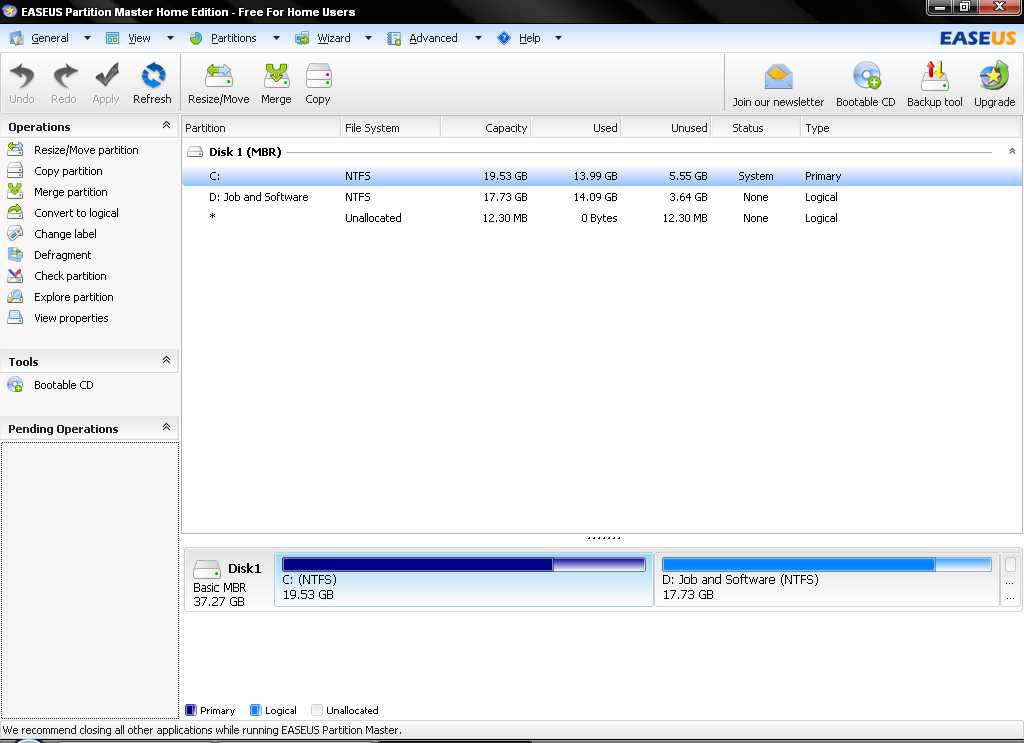Image resolution: width=1024 pixels, height=743 pixels.
Task: Click D: Job and Software usage bar
Action: pos(827,564)
